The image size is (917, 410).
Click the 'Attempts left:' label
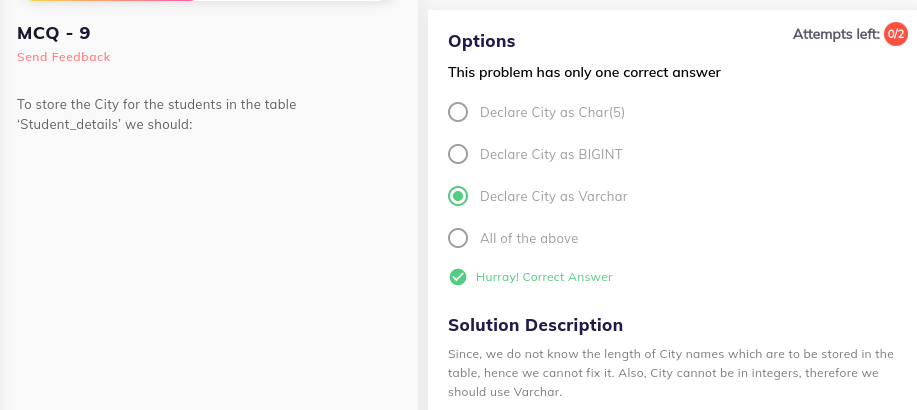tap(836, 35)
